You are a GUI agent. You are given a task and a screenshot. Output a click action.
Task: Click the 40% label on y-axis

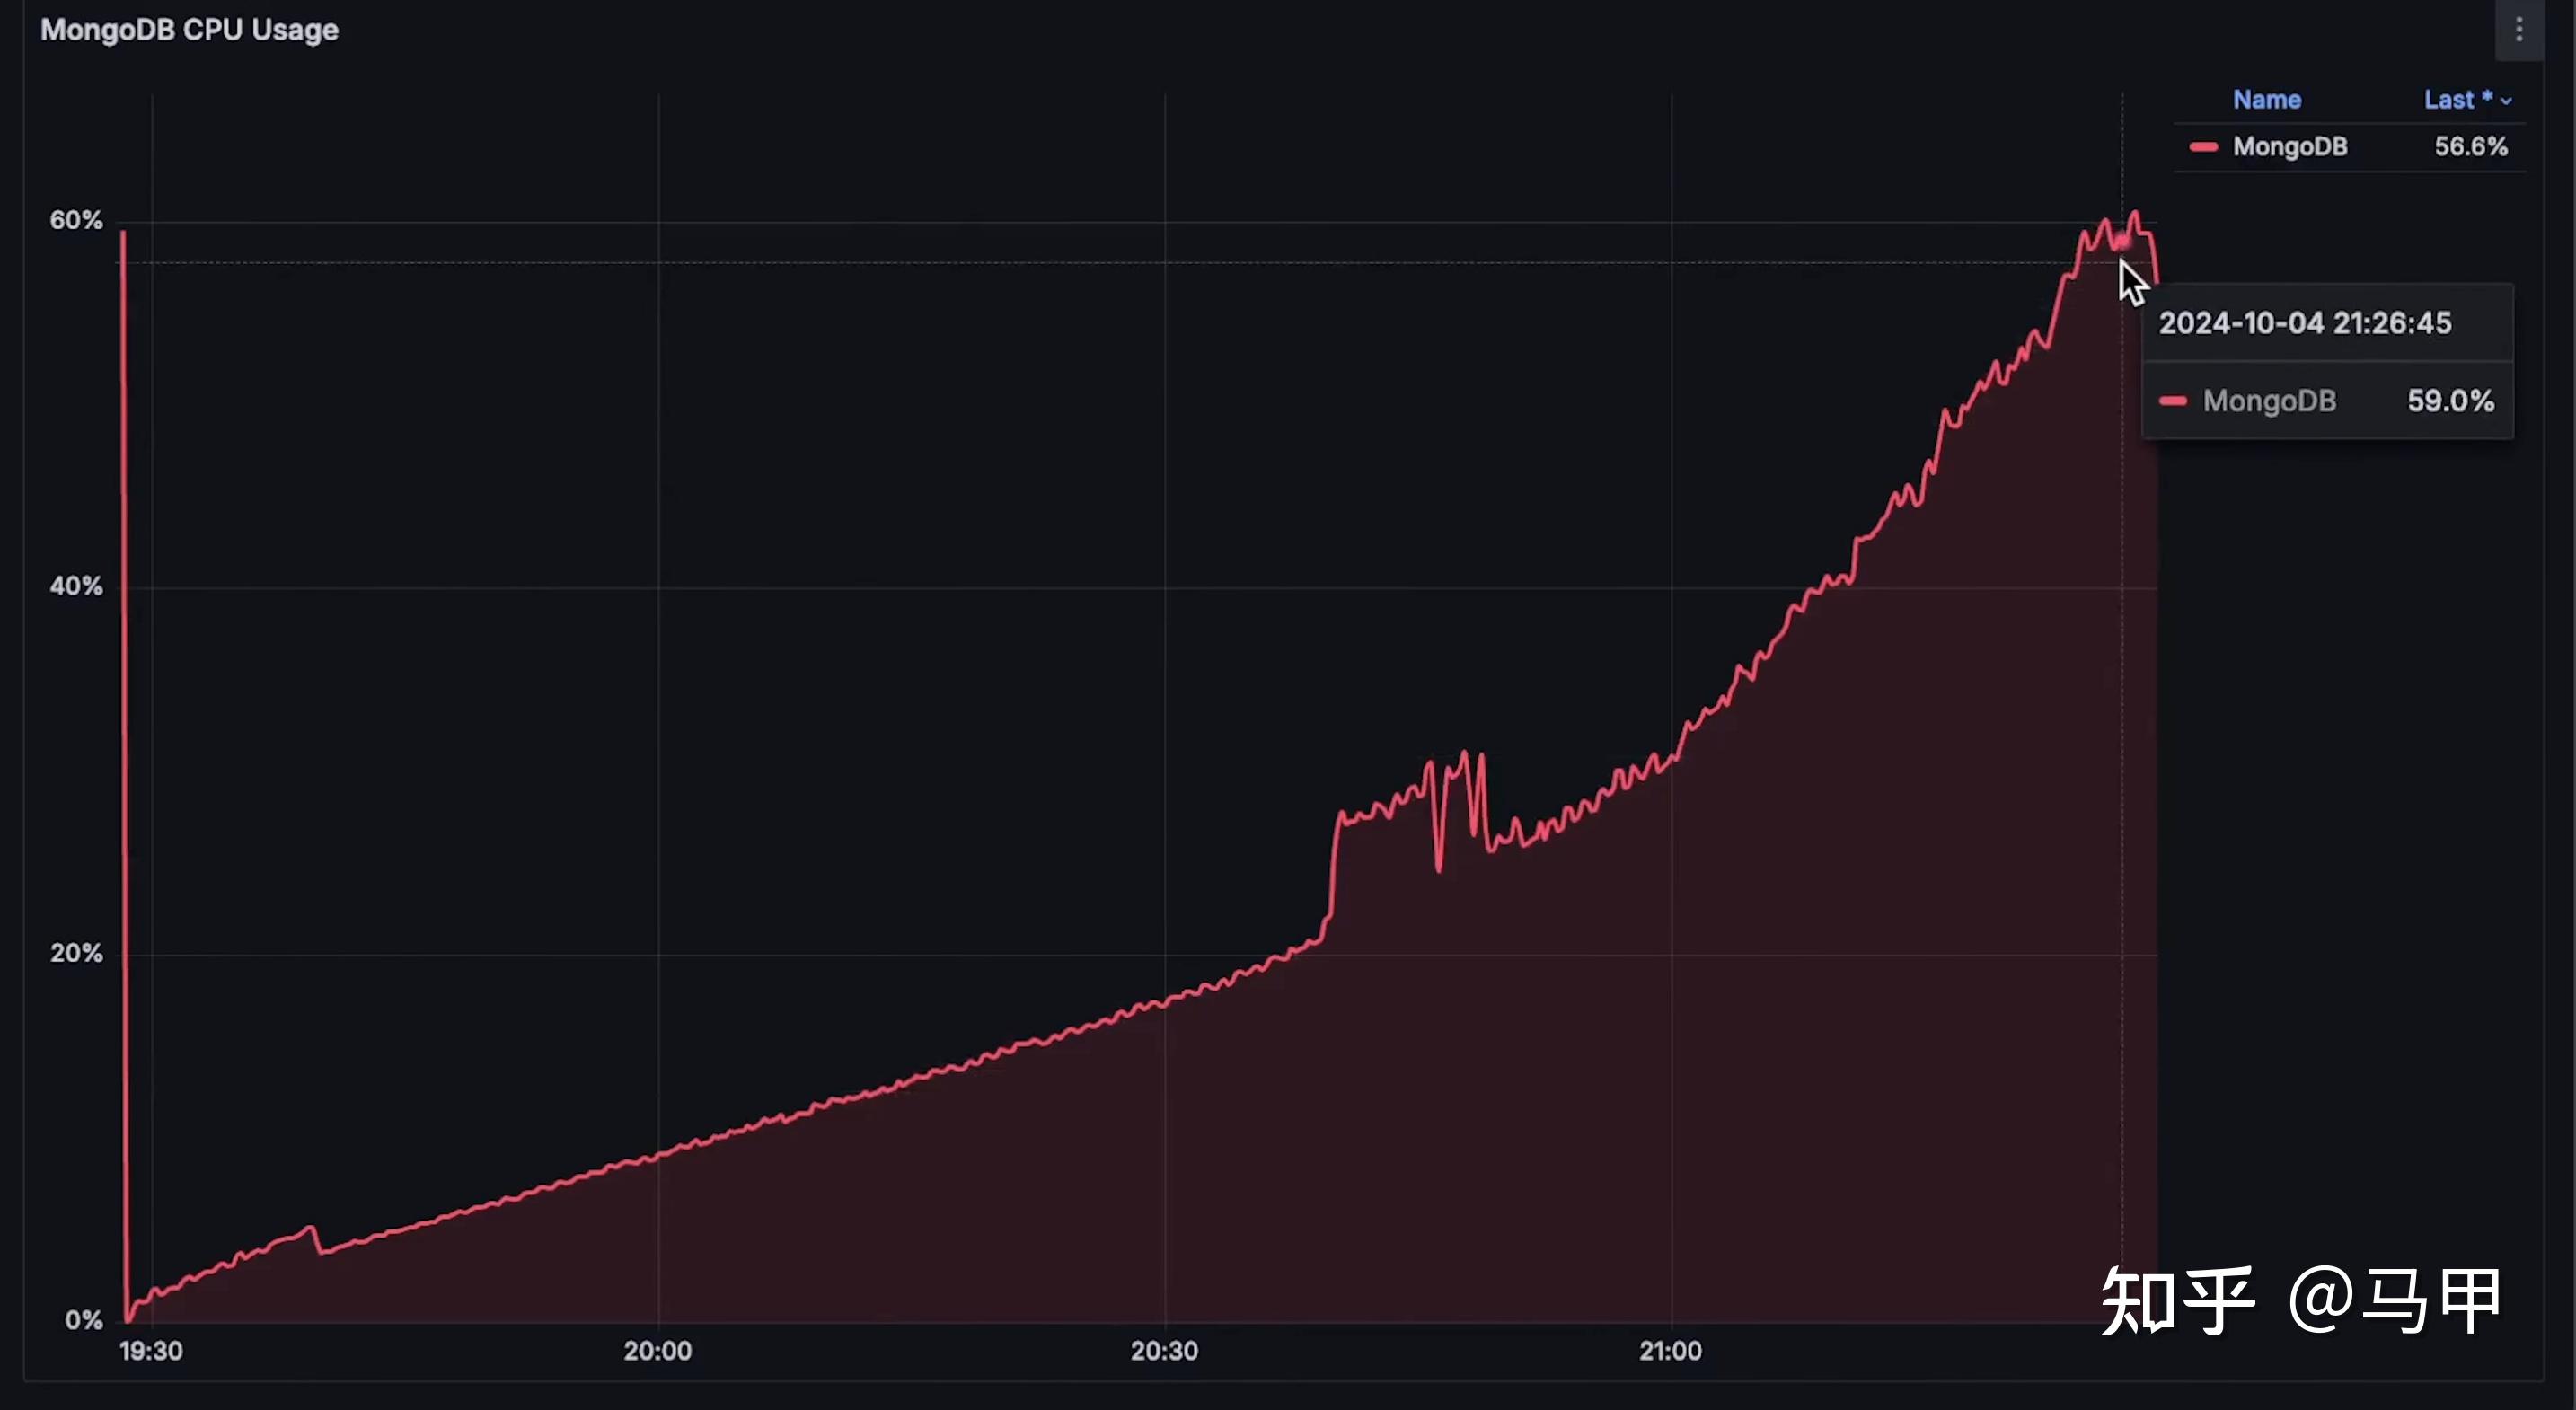pyautogui.click(x=76, y=586)
